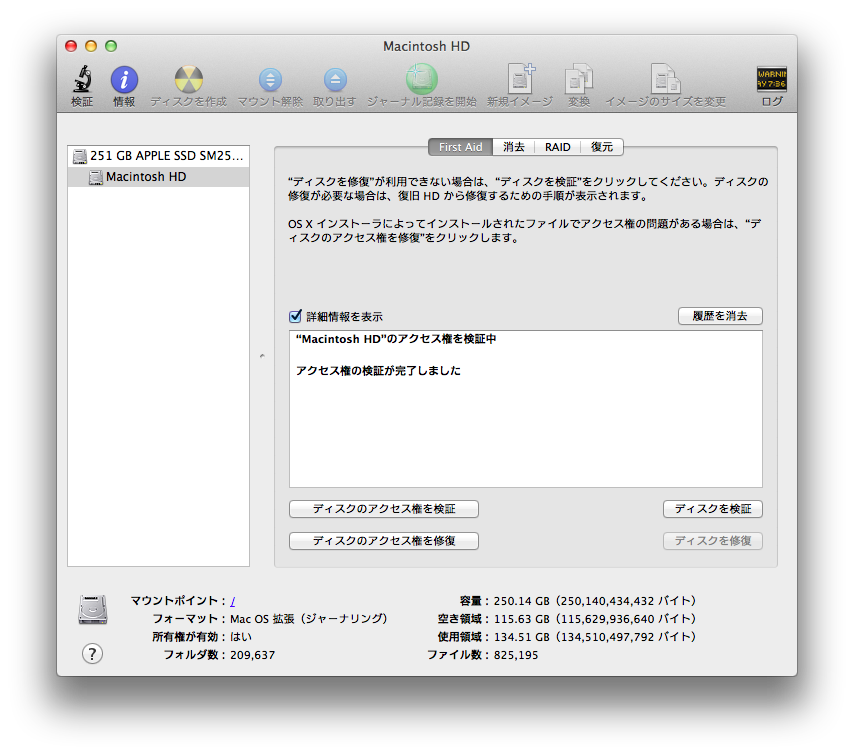Click the log line "Macintosh HD"のアクセス権を検証中

396,339
